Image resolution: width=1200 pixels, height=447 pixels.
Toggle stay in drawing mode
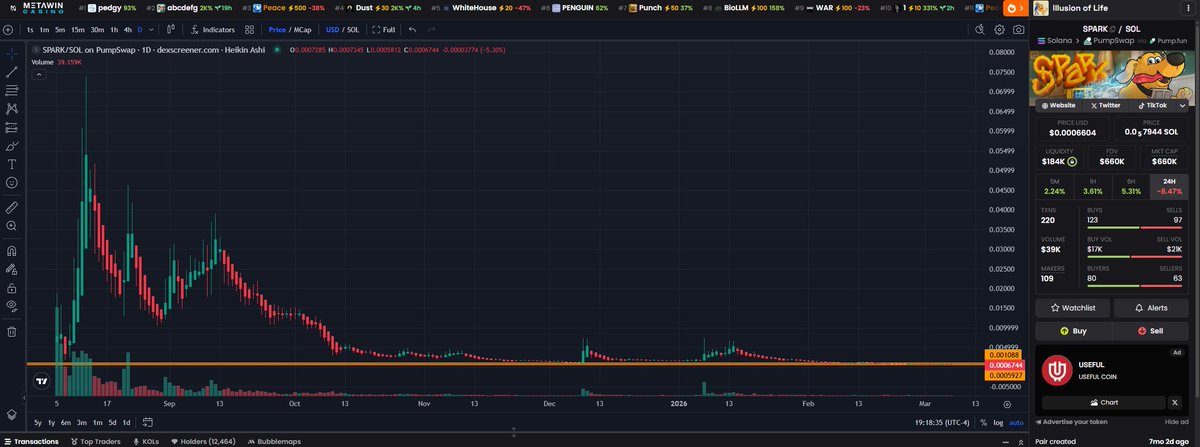pos(12,268)
